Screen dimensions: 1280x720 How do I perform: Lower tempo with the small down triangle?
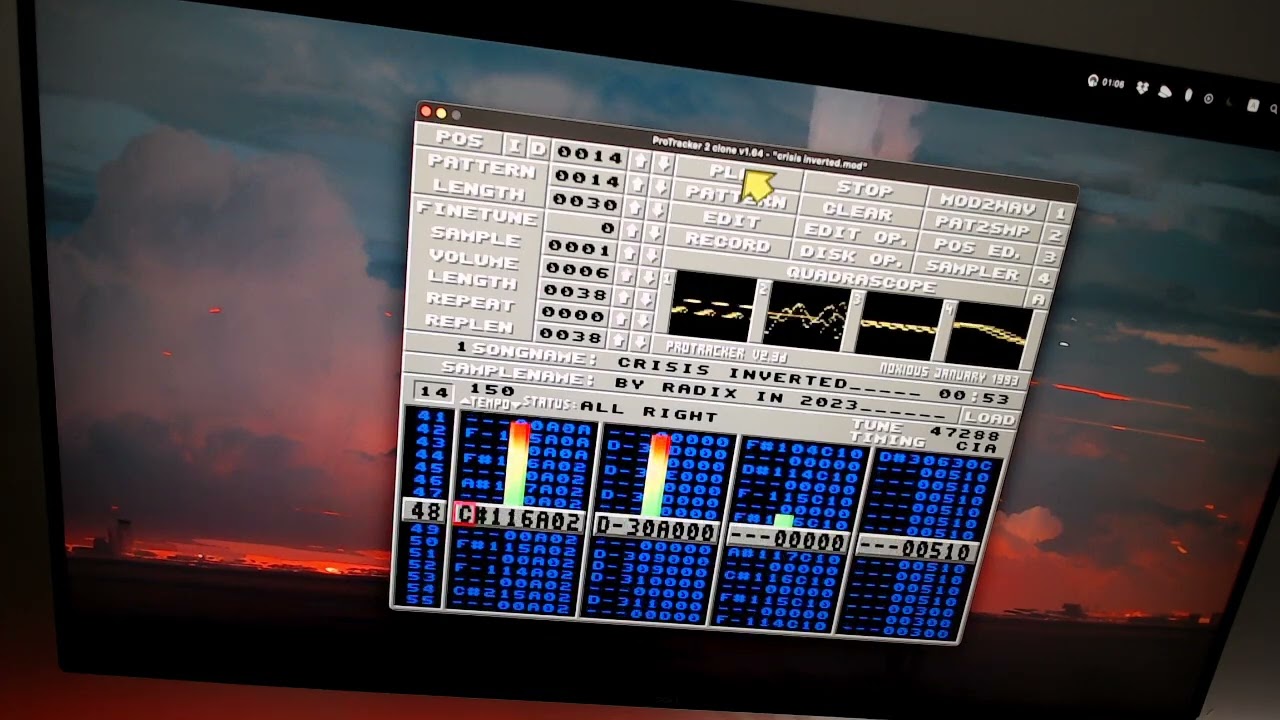pos(517,404)
